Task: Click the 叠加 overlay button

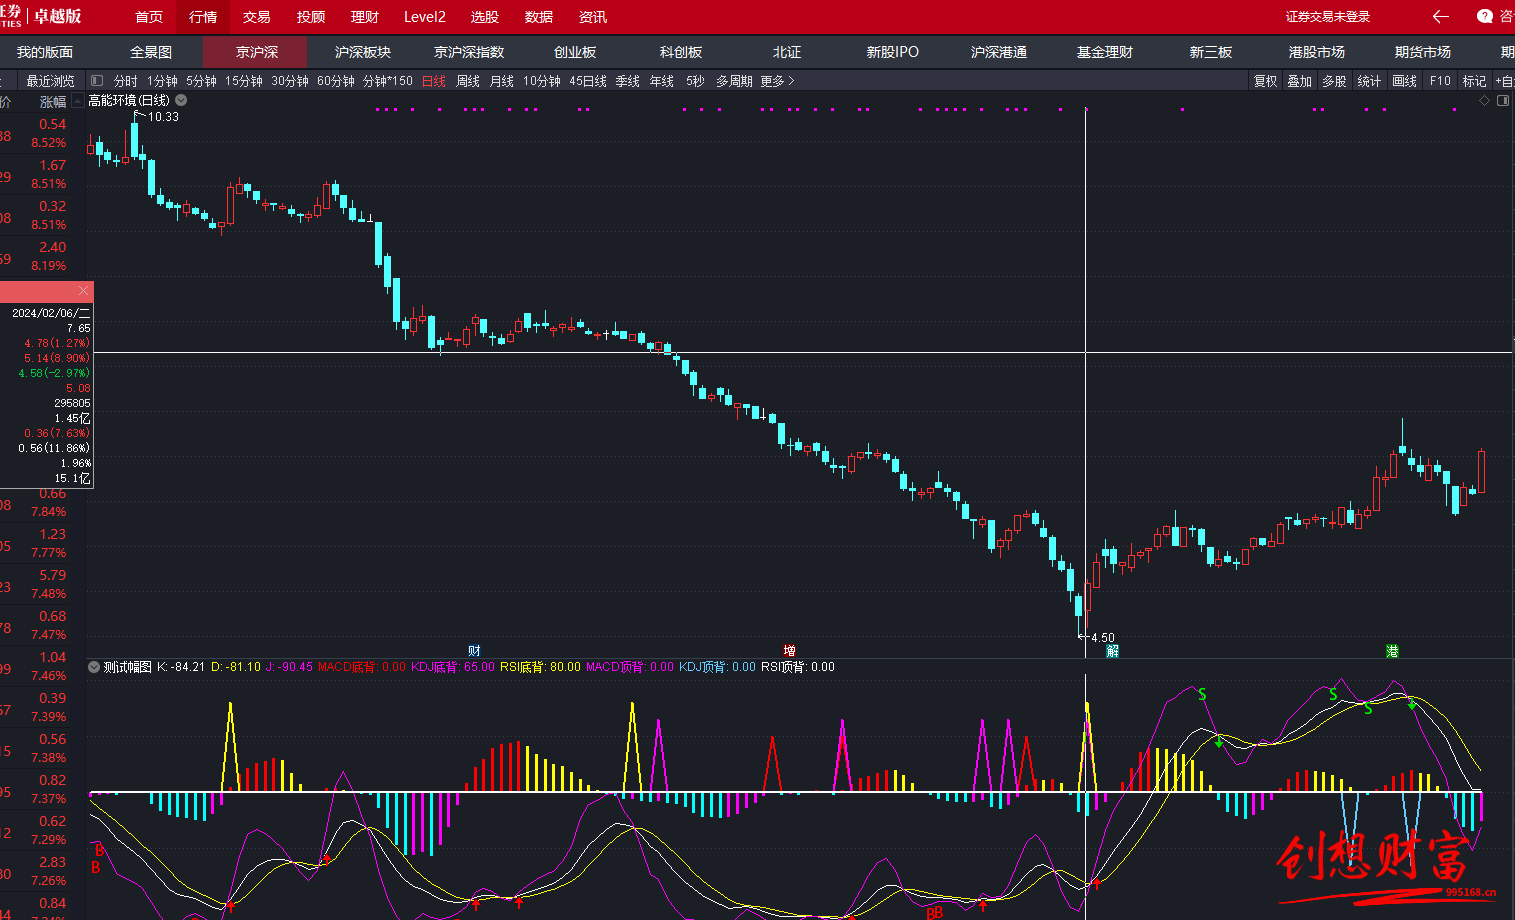Action: pyautogui.click(x=1300, y=81)
